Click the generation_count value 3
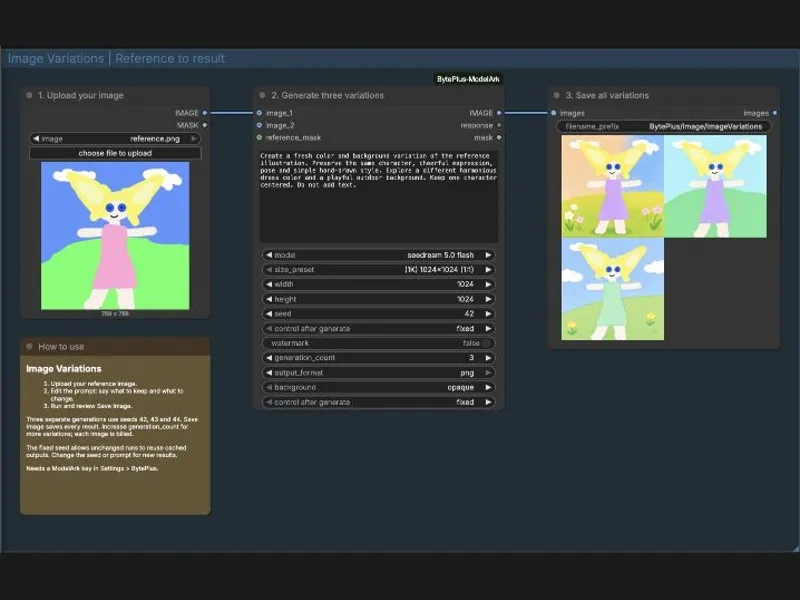 click(471, 358)
